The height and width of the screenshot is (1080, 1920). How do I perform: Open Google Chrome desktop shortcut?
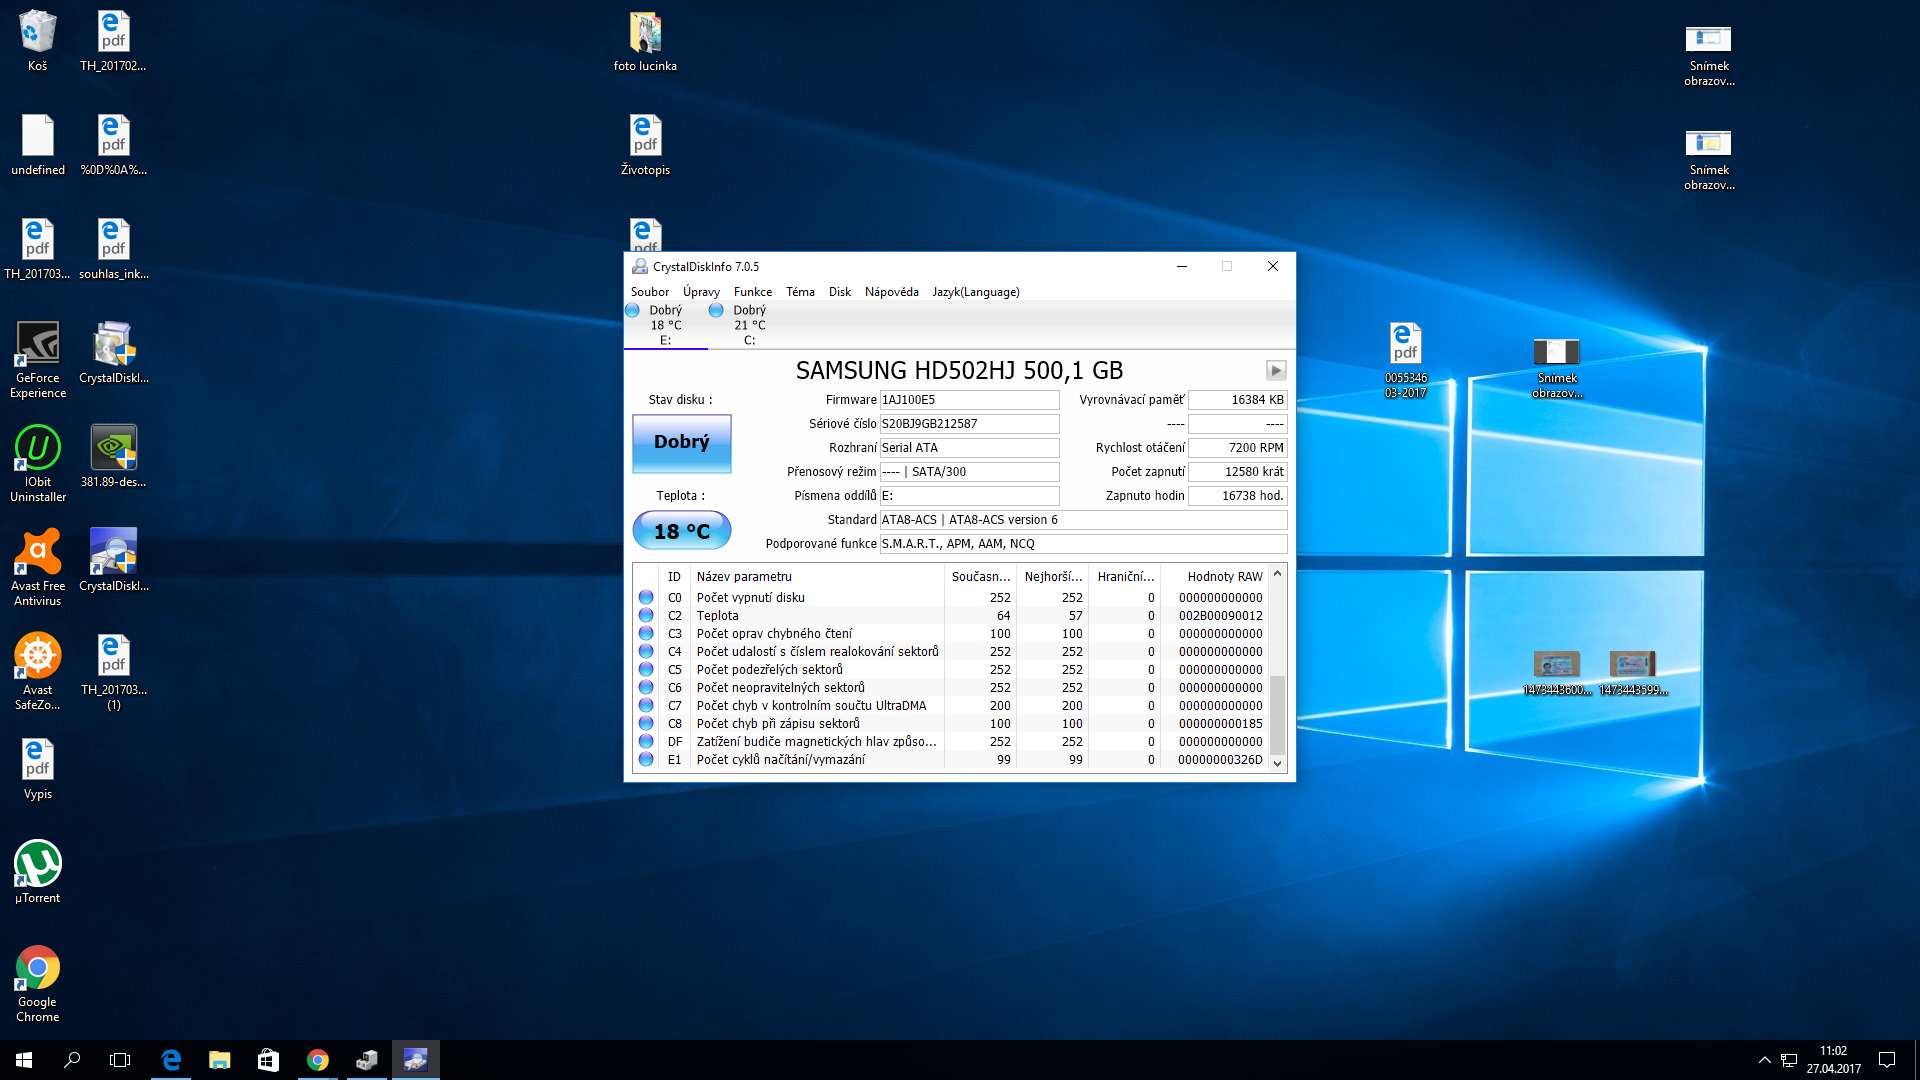(37, 983)
